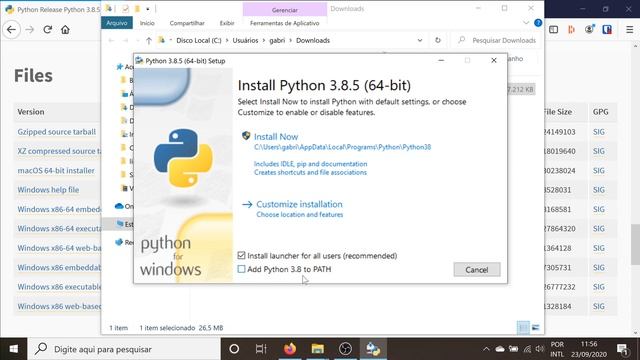Click SIG link in the 328184 row
640x360 pixels.
598,306
